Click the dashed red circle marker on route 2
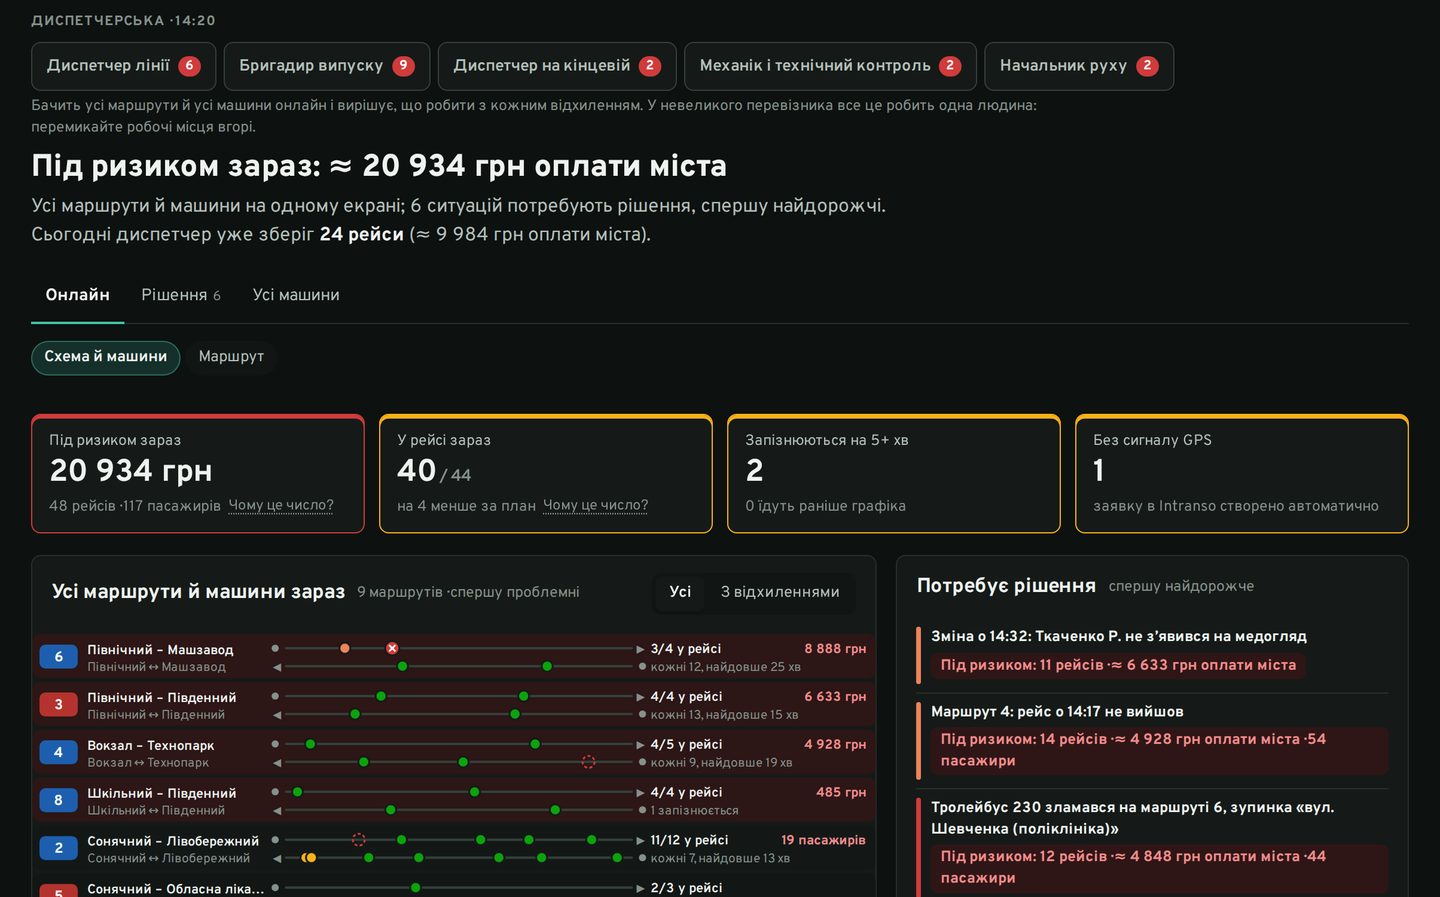The width and height of the screenshot is (1440, 897). pos(358,840)
